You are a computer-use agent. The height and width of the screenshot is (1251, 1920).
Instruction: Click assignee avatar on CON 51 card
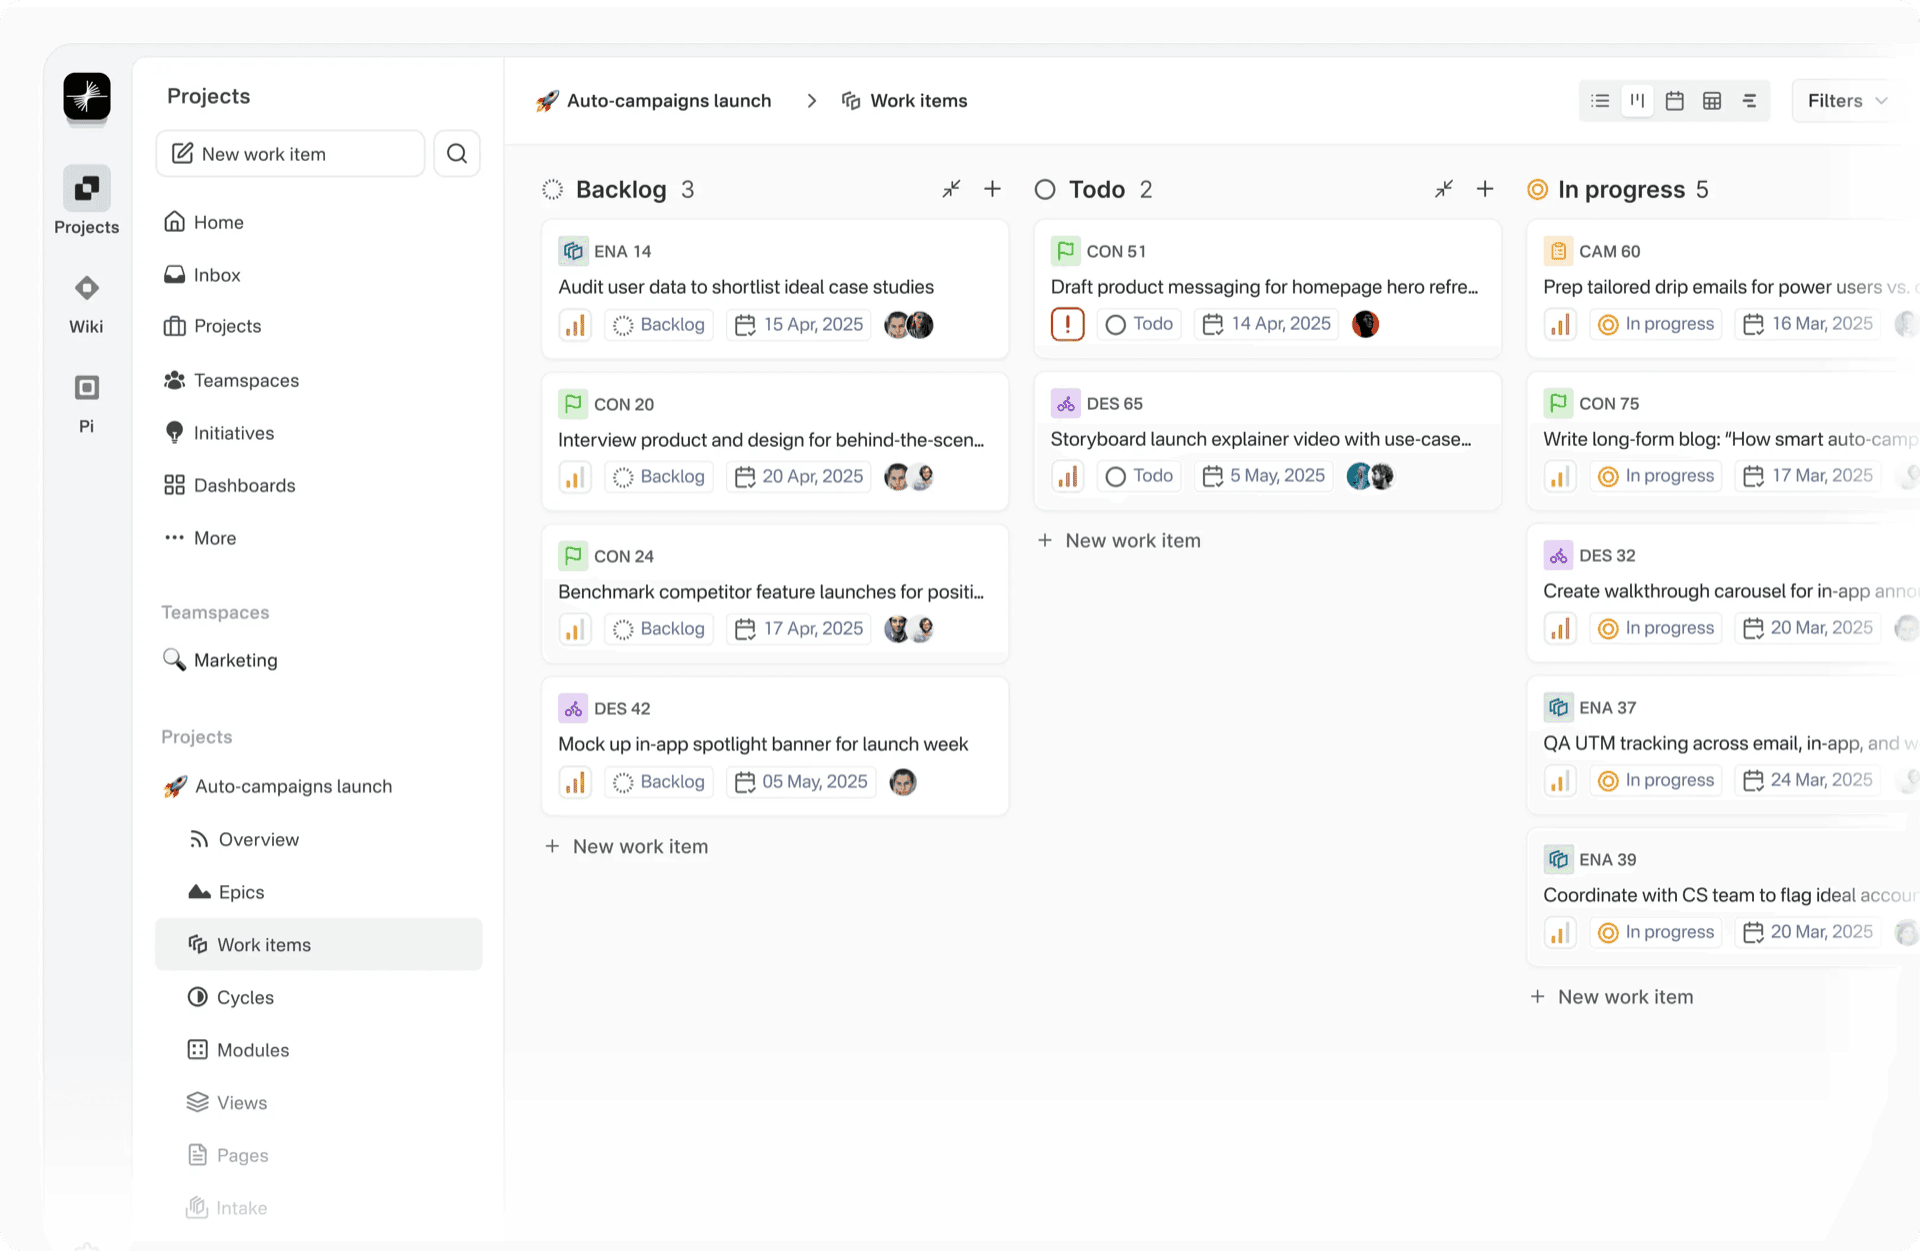1365,324
